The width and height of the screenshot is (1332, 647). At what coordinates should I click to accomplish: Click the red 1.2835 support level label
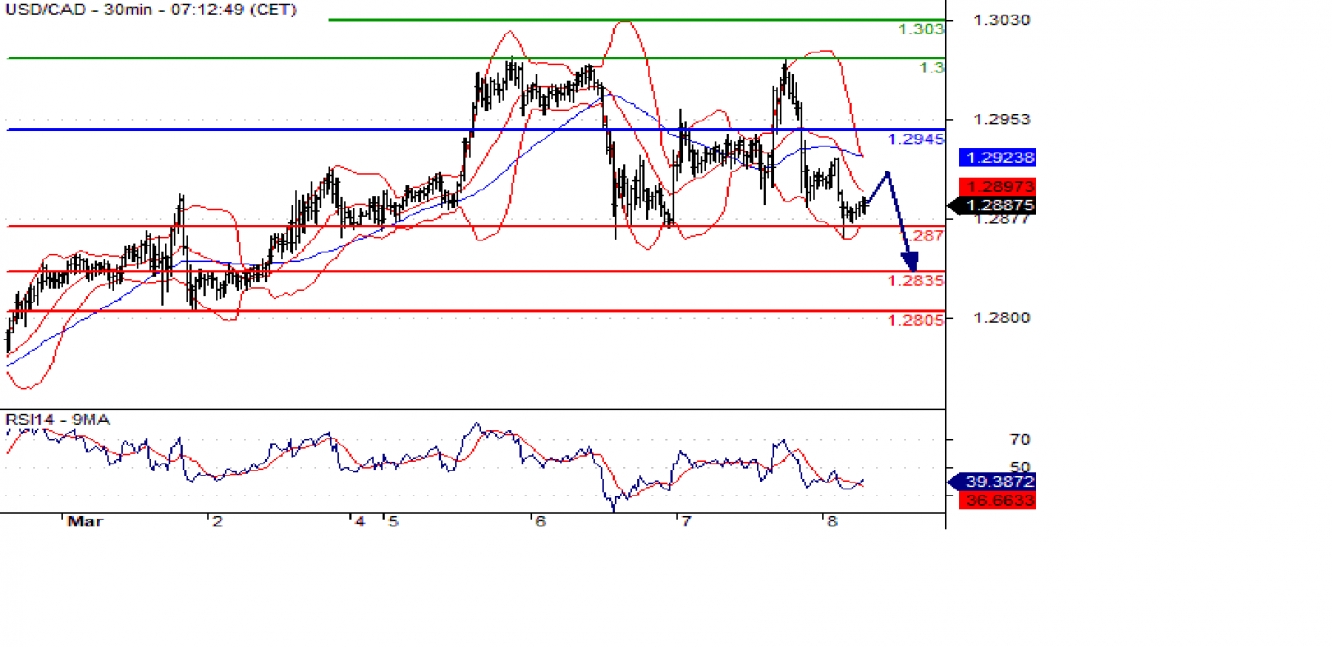pyautogui.click(x=915, y=281)
